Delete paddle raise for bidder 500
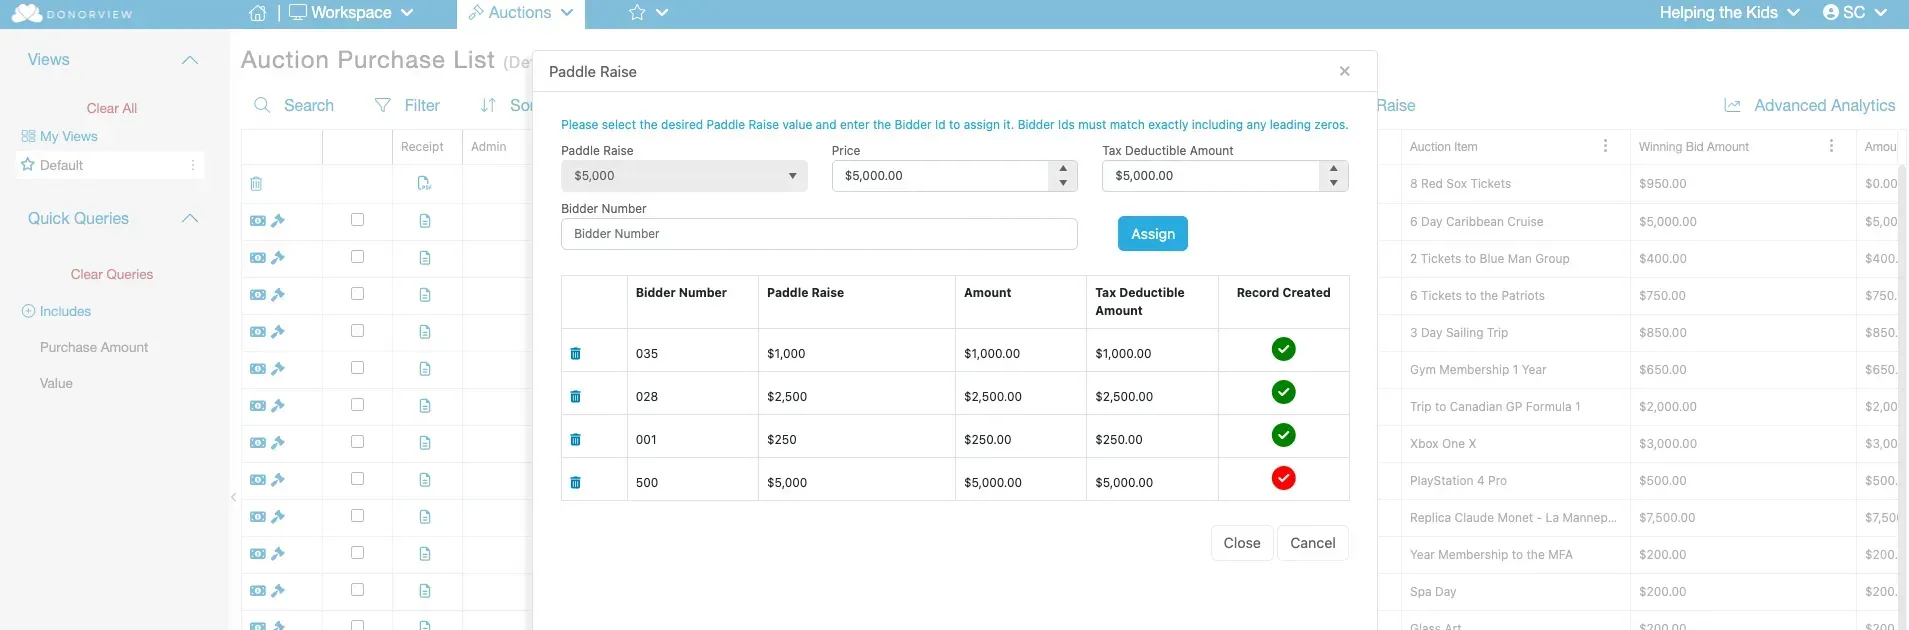 click(x=575, y=483)
